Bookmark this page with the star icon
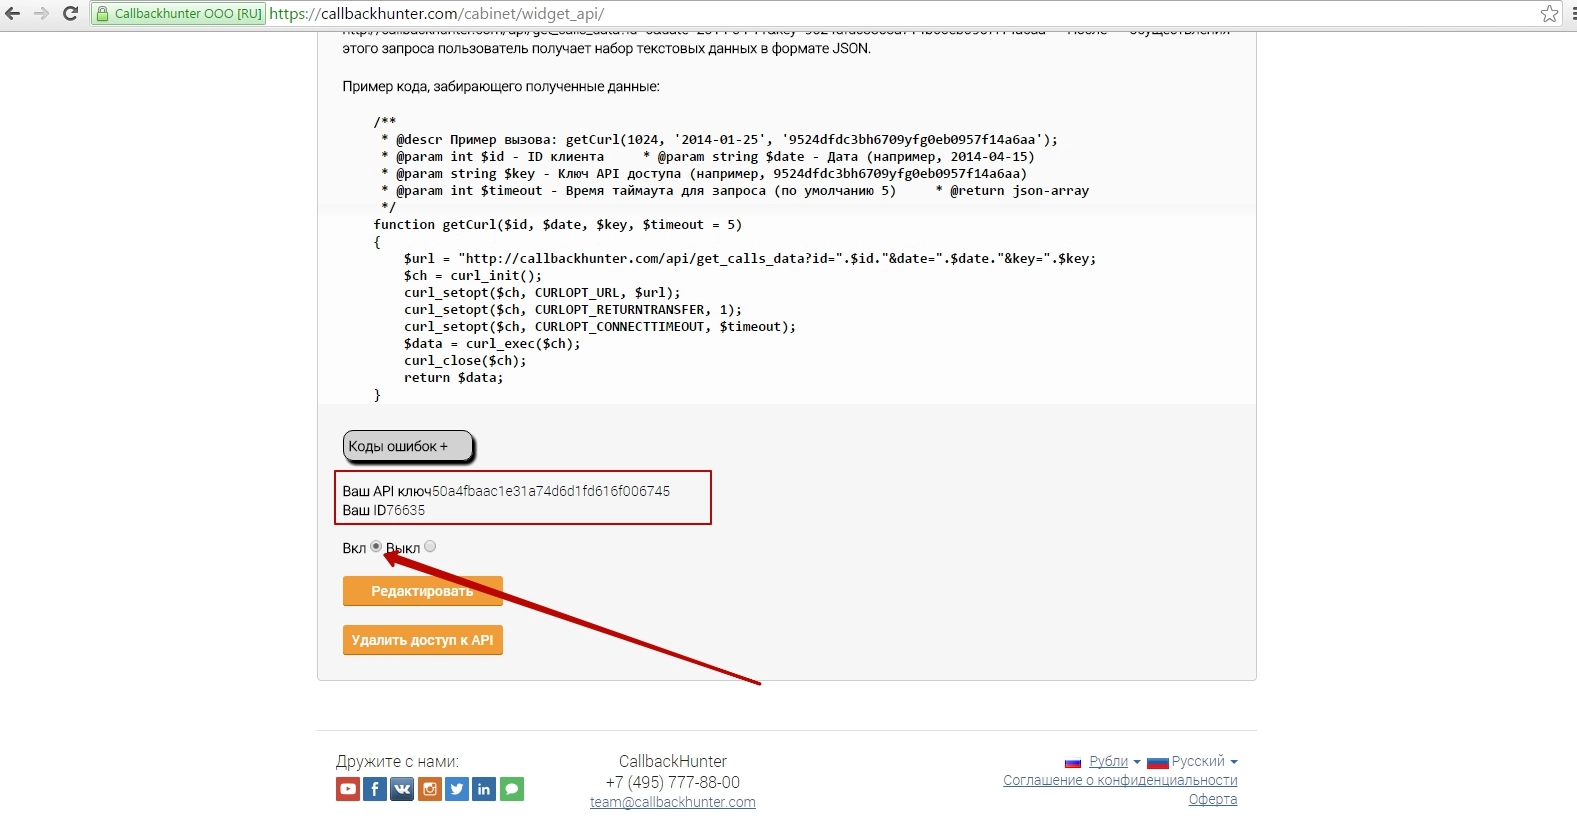This screenshot has width=1577, height=827. point(1549,14)
